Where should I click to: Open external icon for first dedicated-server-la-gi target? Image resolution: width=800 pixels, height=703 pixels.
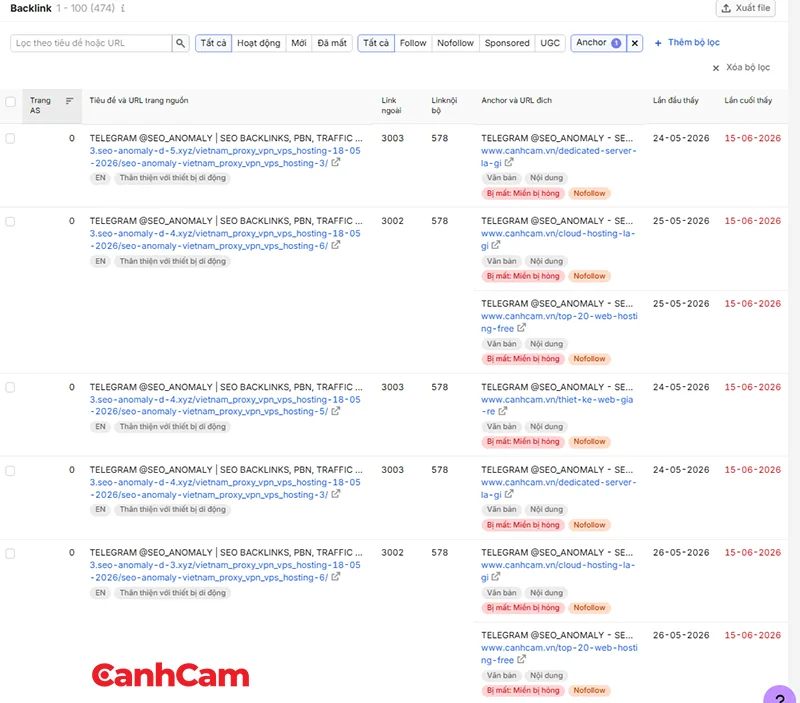click(x=509, y=162)
